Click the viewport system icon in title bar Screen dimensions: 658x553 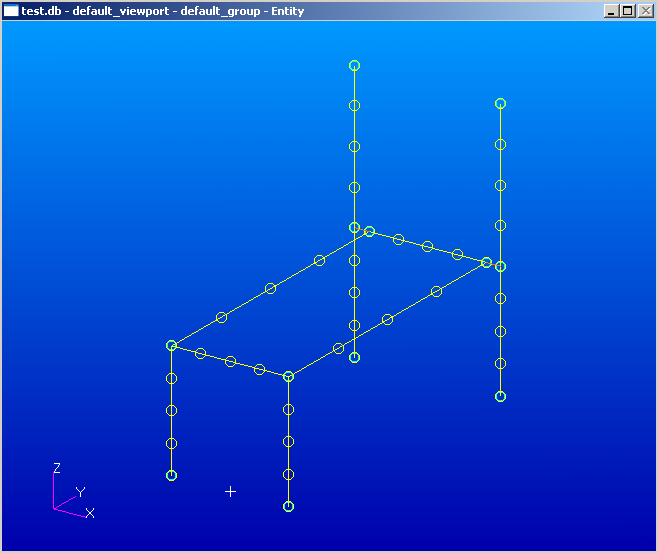click(x=11, y=11)
